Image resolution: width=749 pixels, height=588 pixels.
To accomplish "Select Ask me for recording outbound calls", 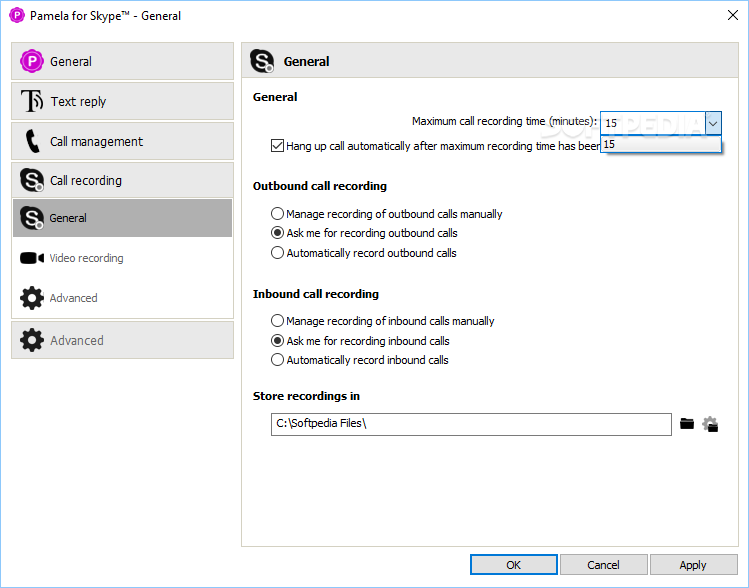I will 277,233.
